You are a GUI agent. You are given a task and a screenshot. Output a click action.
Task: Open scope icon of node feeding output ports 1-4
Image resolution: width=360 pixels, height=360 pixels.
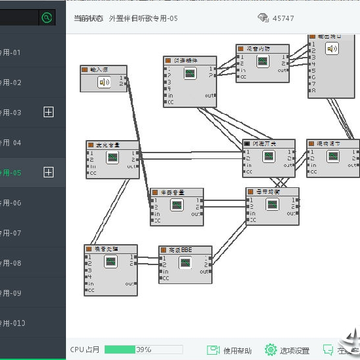point(262,61)
